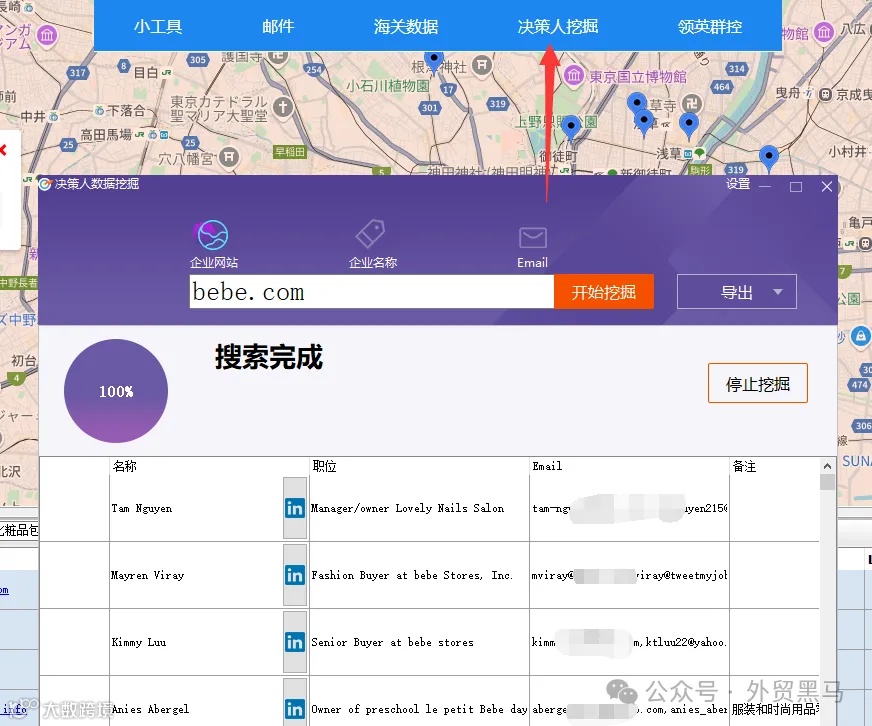
Task: Select the 企业名称 tag icon
Action: pyautogui.click(x=371, y=234)
